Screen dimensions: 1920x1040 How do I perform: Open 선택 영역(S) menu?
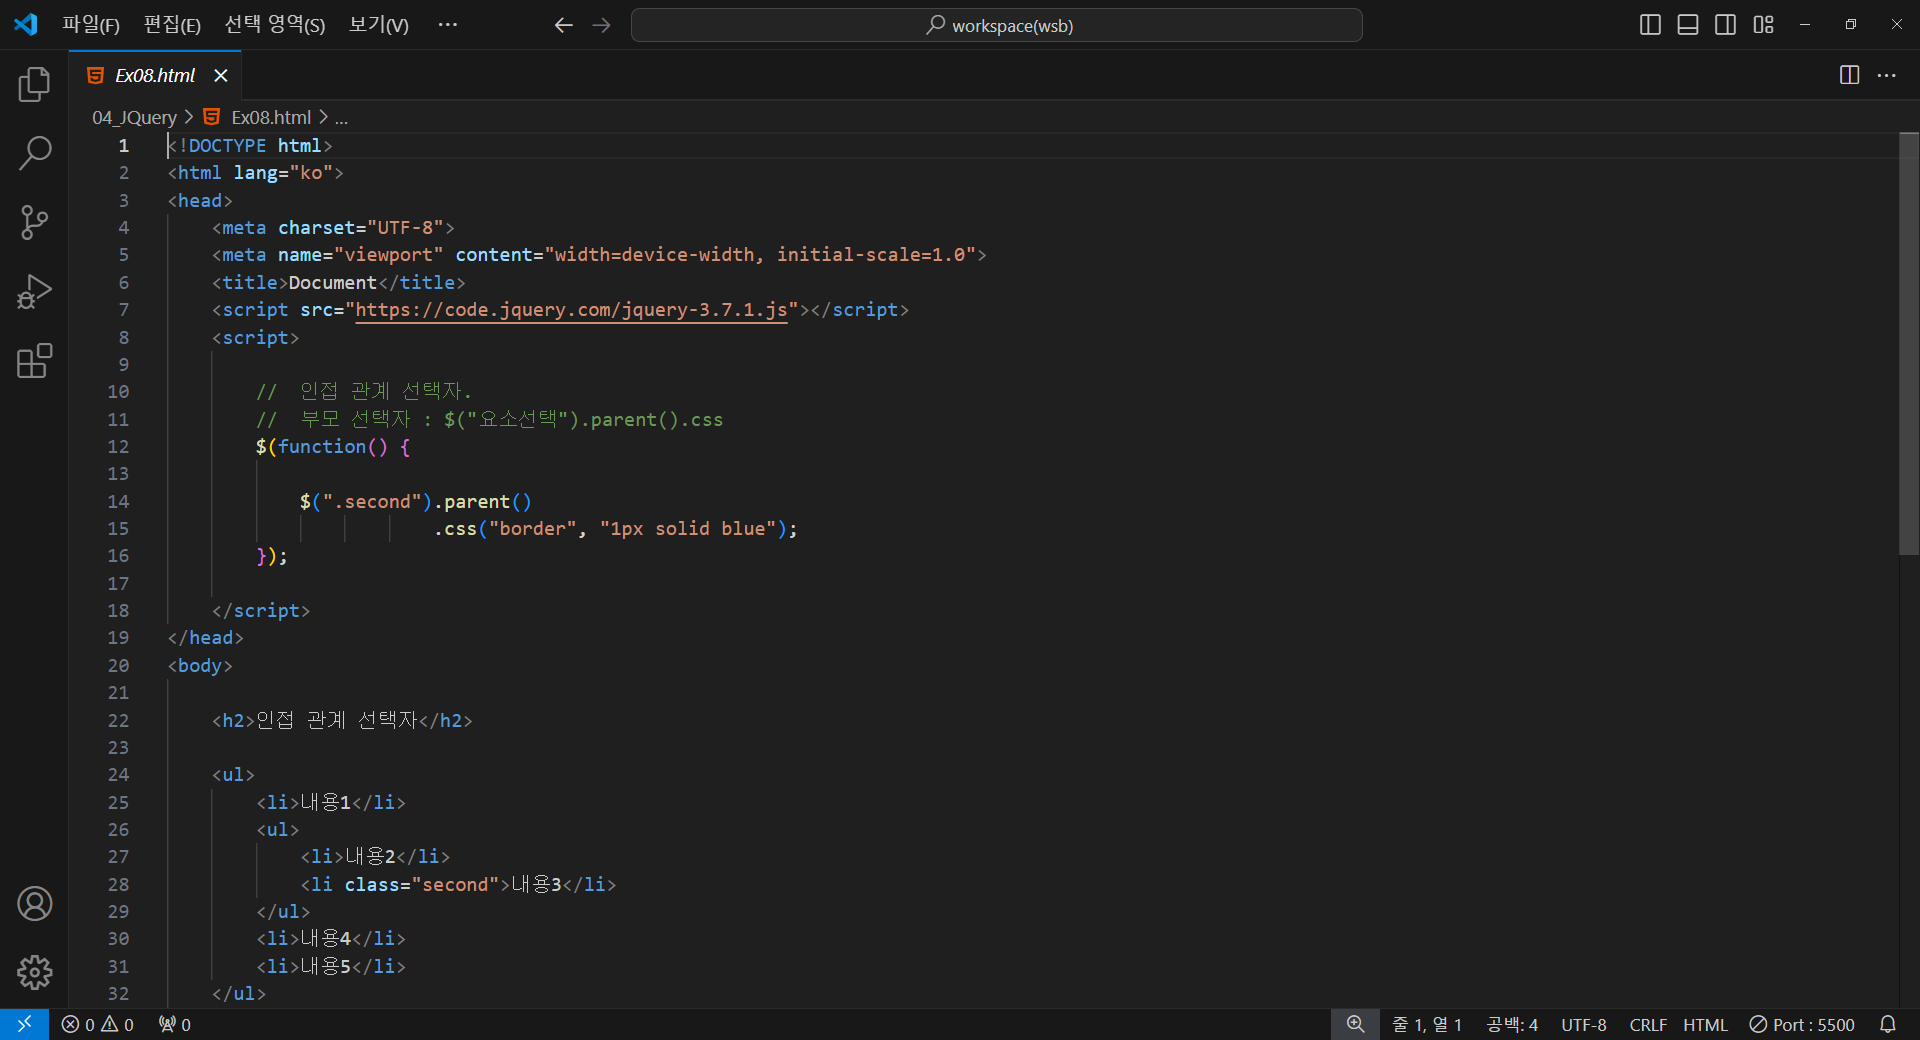(x=275, y=25)
